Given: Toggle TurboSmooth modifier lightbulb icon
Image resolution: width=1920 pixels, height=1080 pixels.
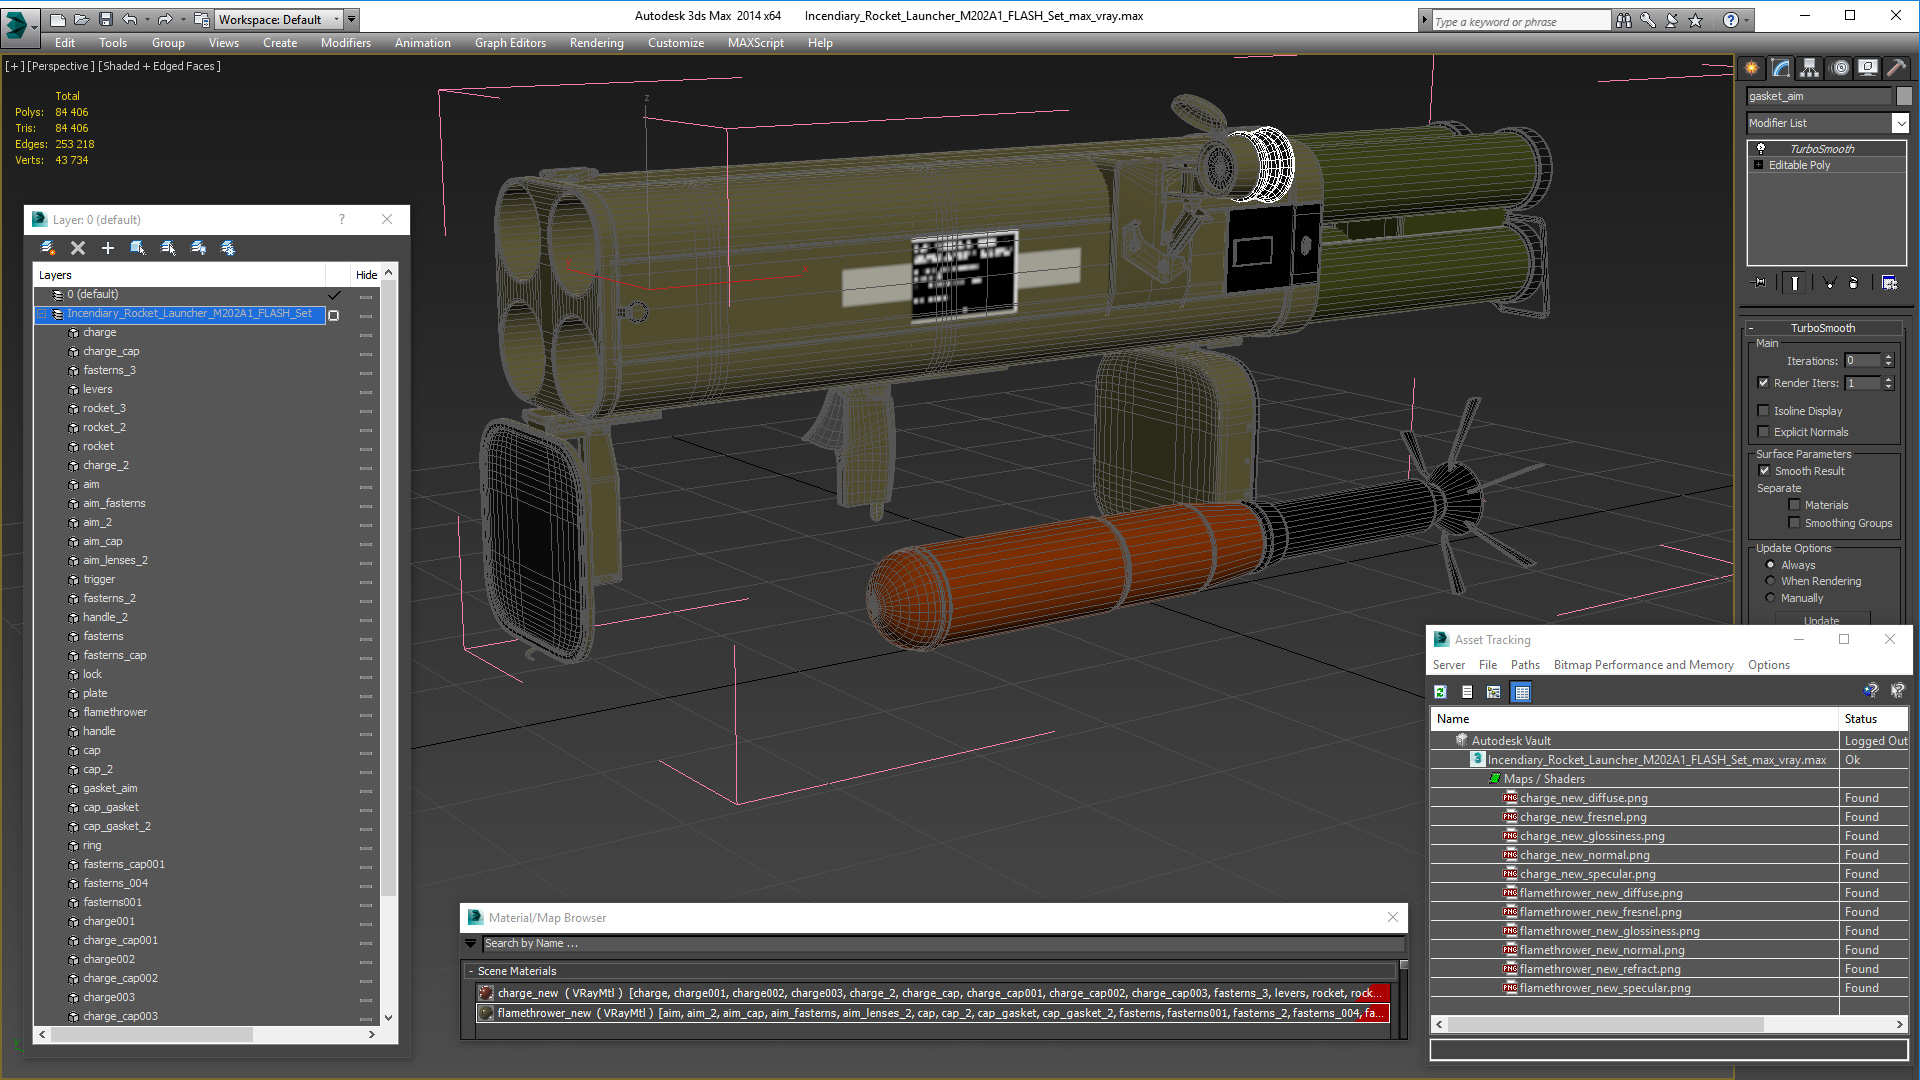Looking at the screenshot, I should coord(1761,148).
